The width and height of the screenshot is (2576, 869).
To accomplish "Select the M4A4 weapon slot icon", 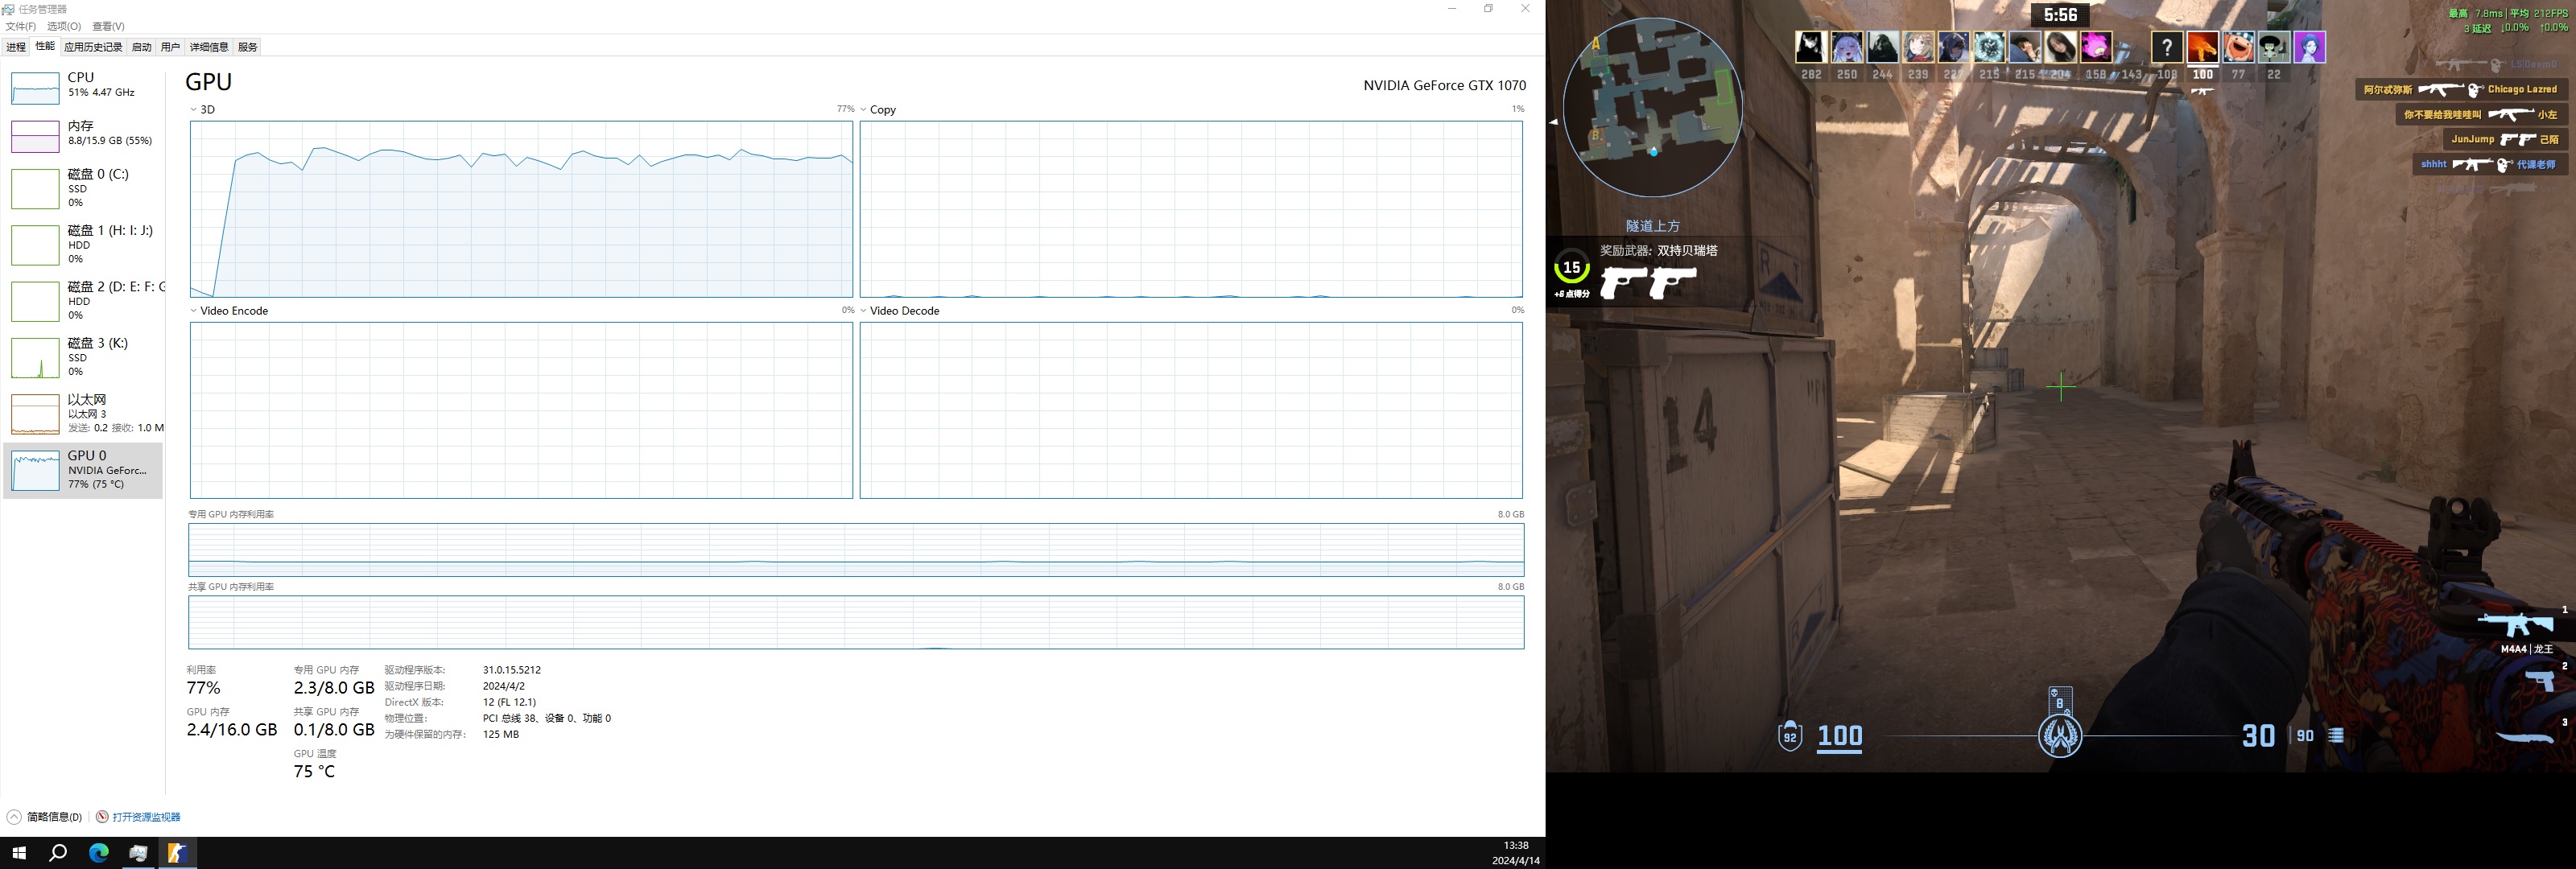I will [x=2515, y=625].
